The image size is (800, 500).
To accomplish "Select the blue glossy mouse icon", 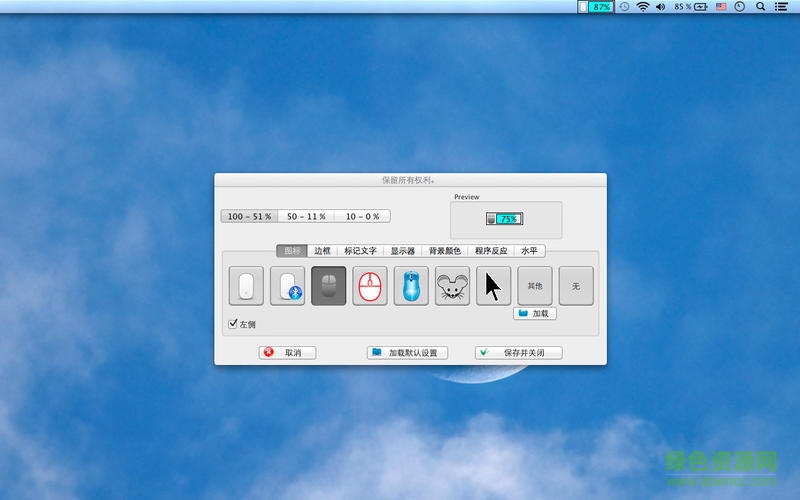I will tap(411, 286).
